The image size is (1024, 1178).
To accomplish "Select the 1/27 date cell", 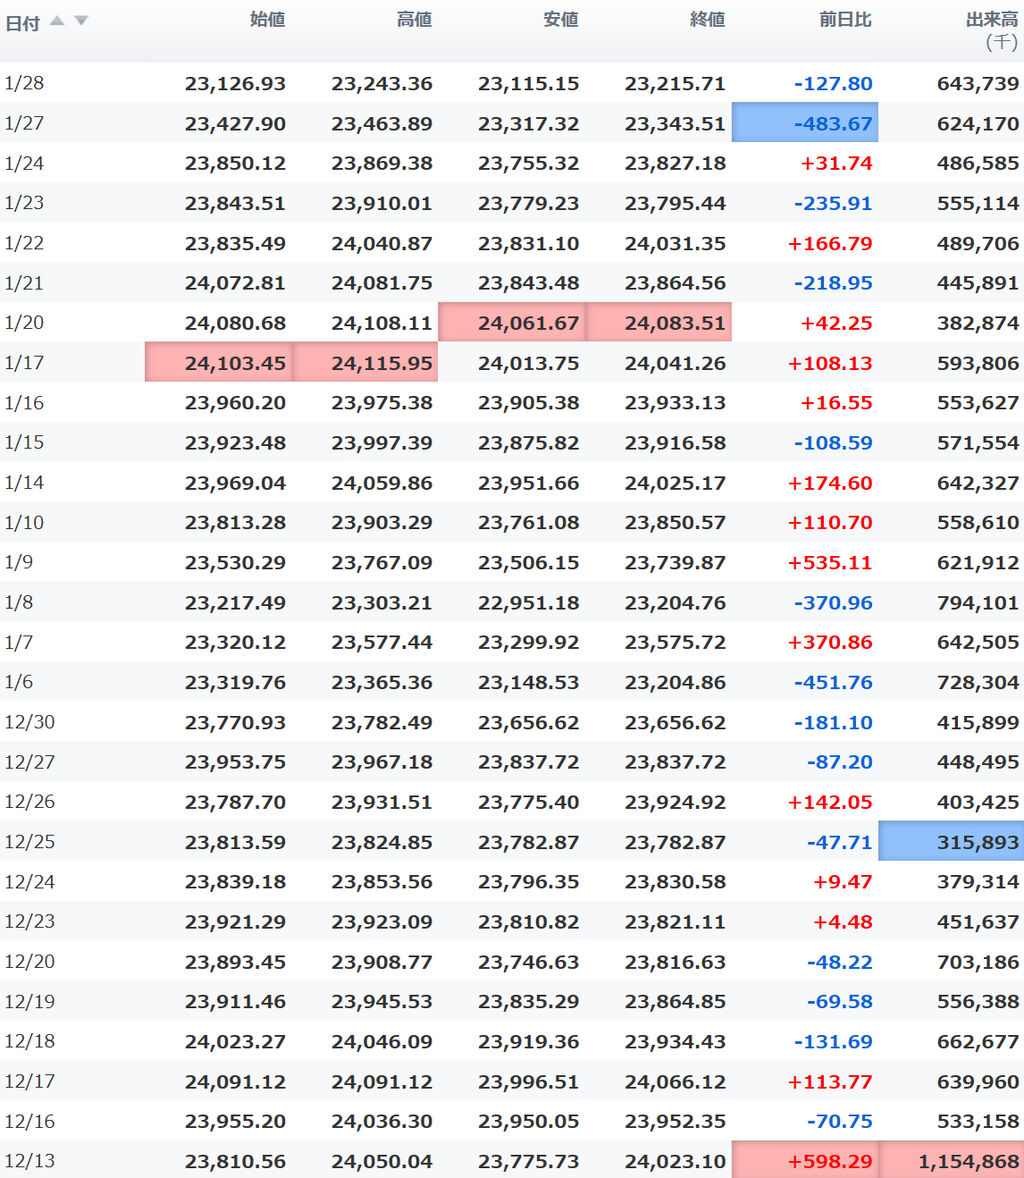I will pyautogui.click(x=24, y=122).
